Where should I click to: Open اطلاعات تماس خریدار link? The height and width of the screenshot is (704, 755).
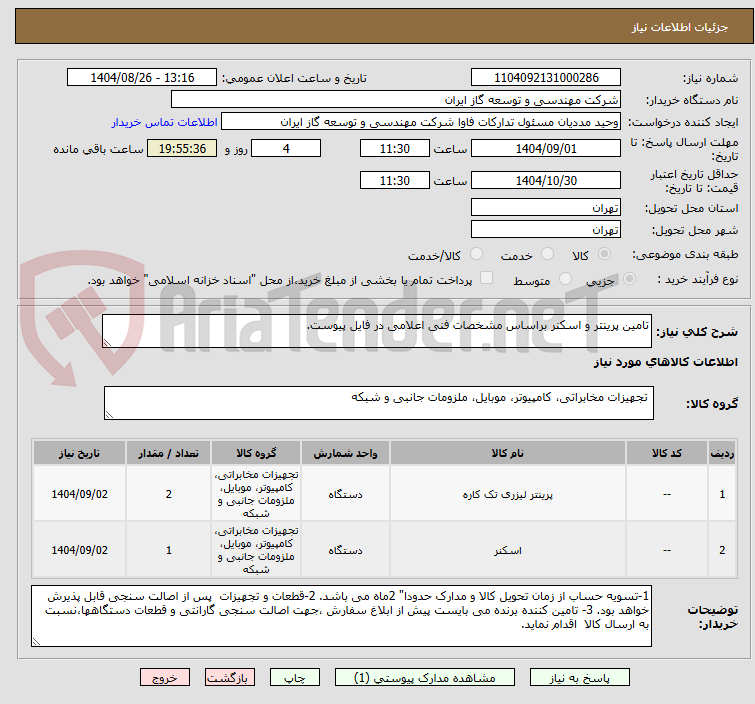pyautogui.click(x=165, y=122)
